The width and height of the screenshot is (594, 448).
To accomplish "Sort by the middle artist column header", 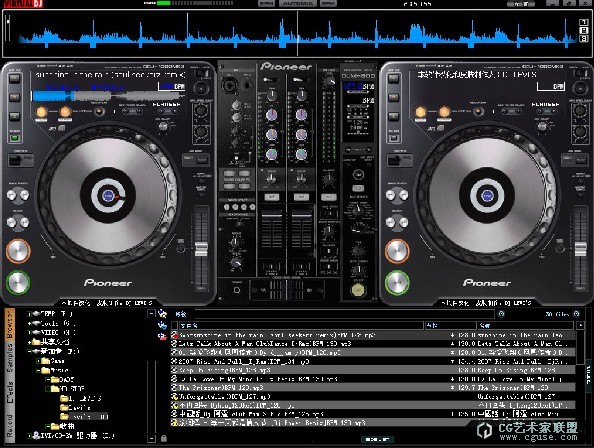I will [450, 325].
